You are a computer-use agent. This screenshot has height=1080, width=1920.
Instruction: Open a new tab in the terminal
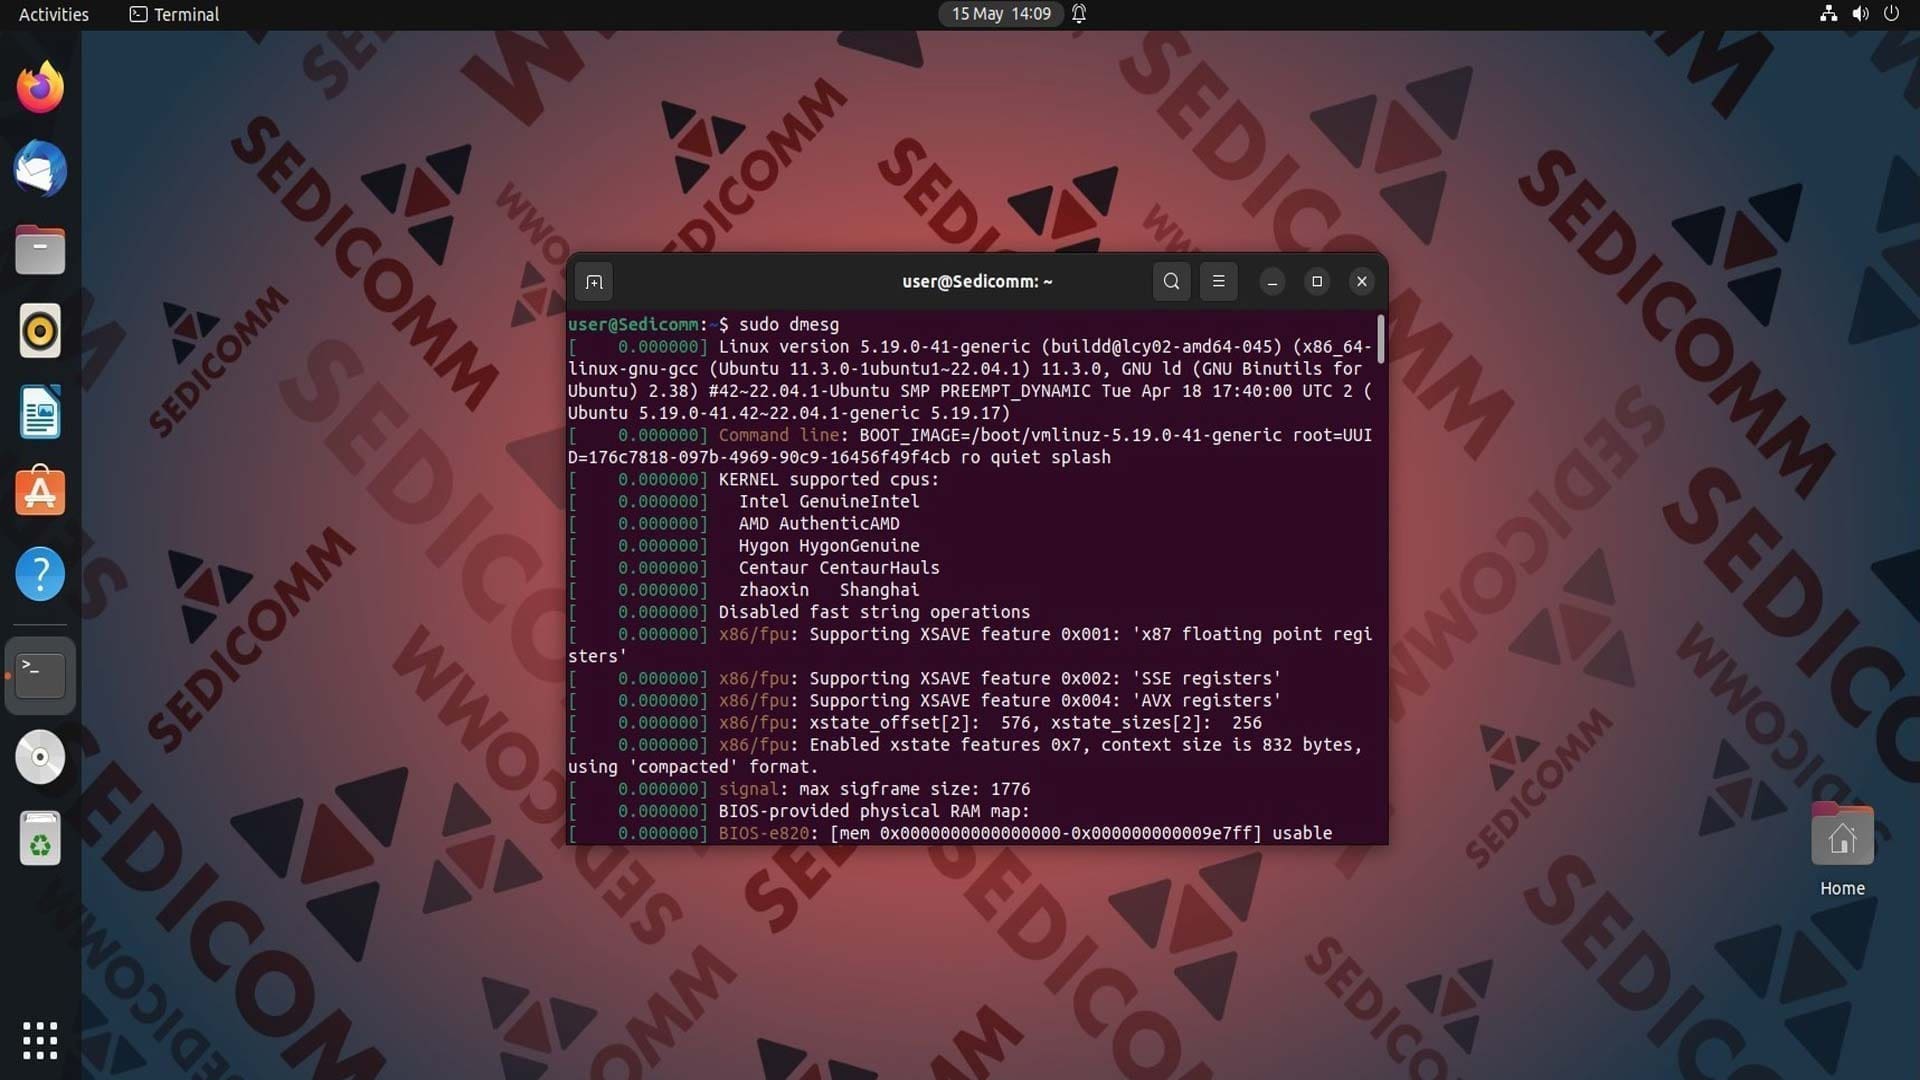coord(594,282)
